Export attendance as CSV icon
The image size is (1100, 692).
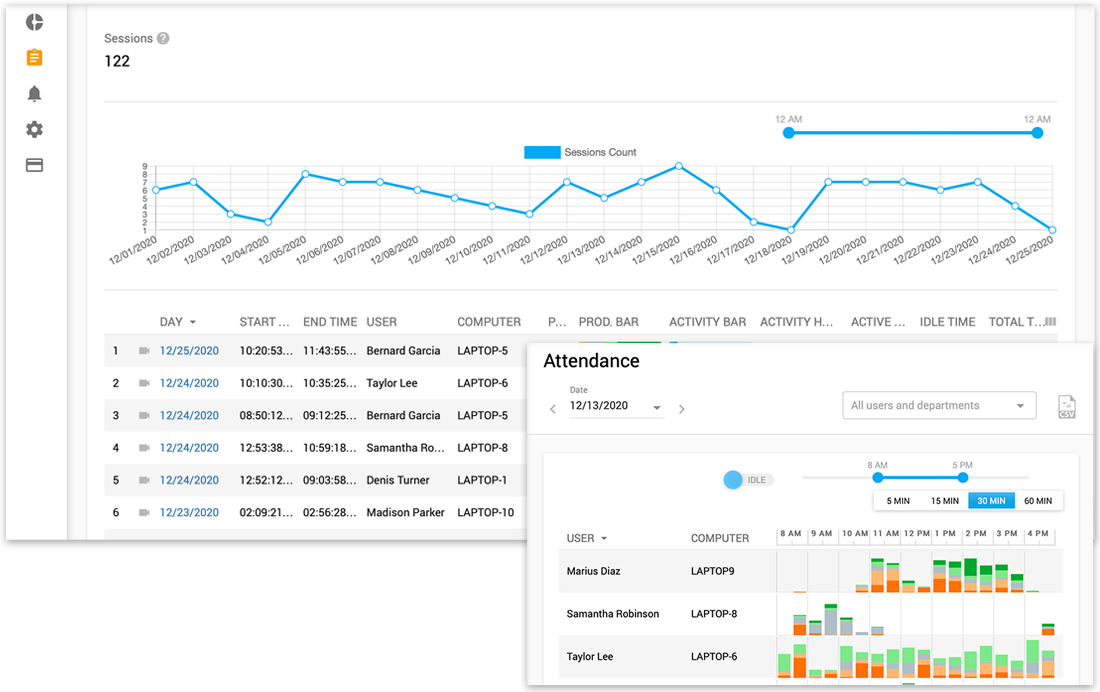coord(1066,406)
